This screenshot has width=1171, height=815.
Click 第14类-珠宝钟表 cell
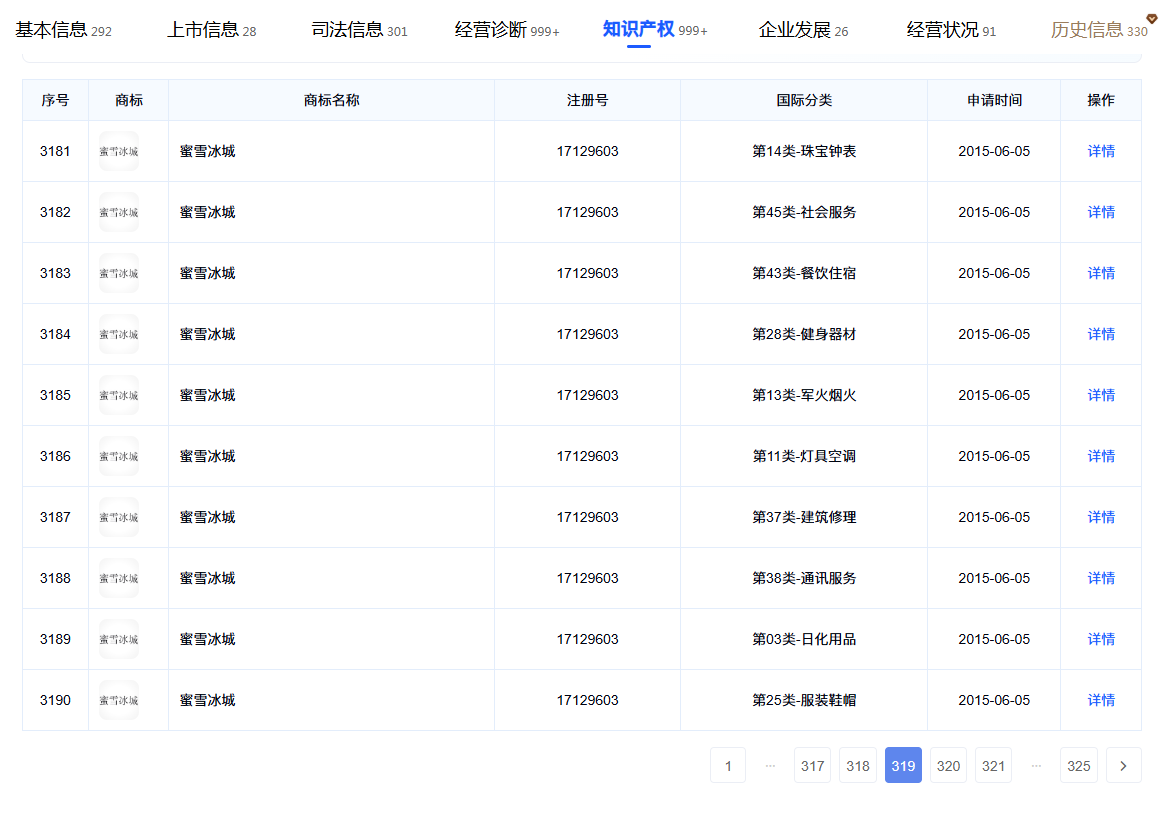click(804, 151)
